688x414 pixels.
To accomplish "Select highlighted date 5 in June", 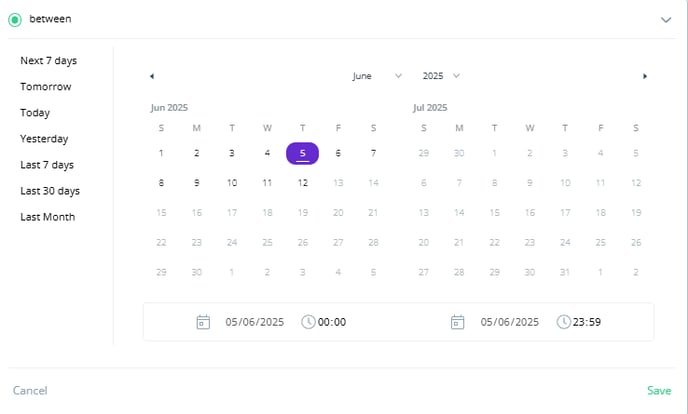I will (302, 153).
